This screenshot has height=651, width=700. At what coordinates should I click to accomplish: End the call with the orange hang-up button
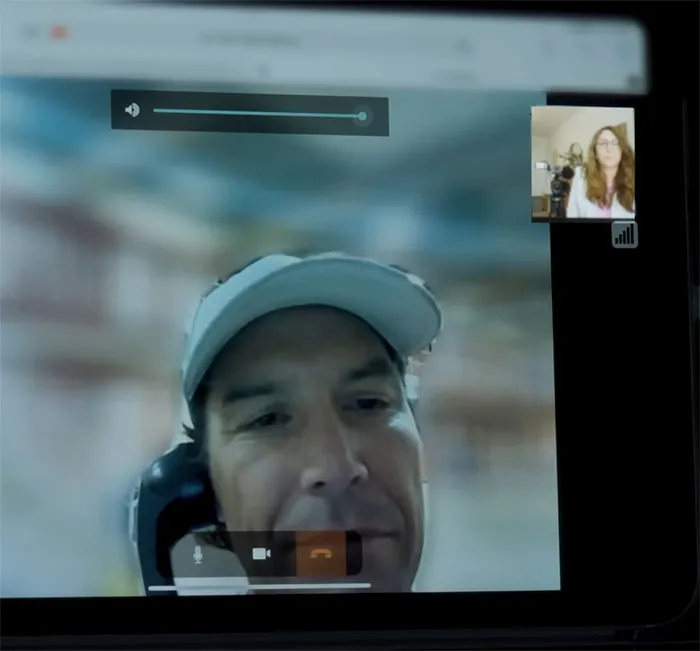click(x=321, y=554)
